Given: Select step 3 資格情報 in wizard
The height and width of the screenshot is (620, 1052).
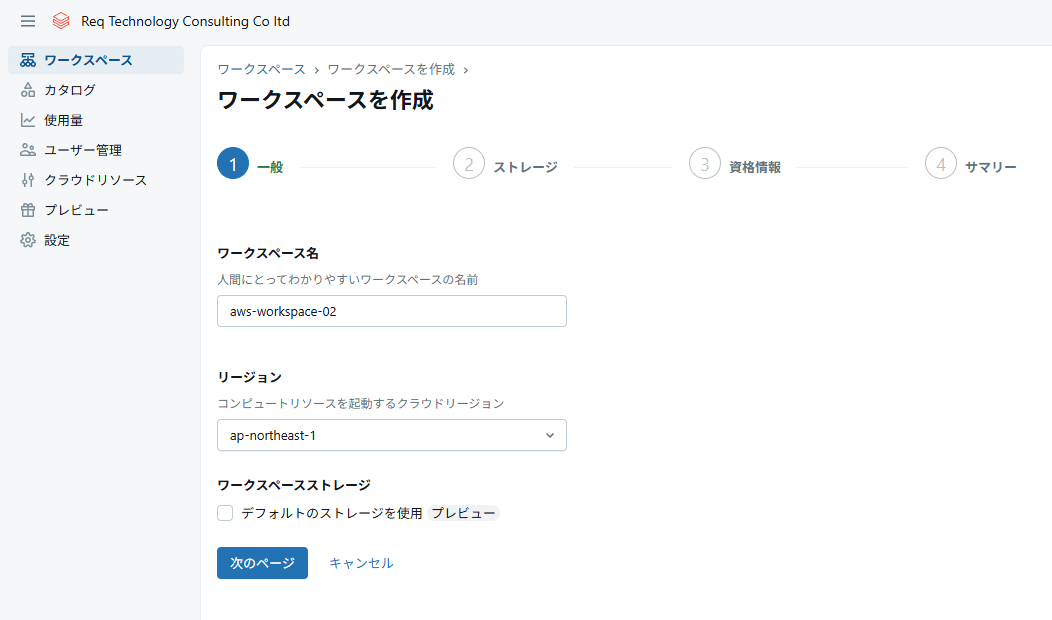Looking at the screenshot, I should (705, 164).
